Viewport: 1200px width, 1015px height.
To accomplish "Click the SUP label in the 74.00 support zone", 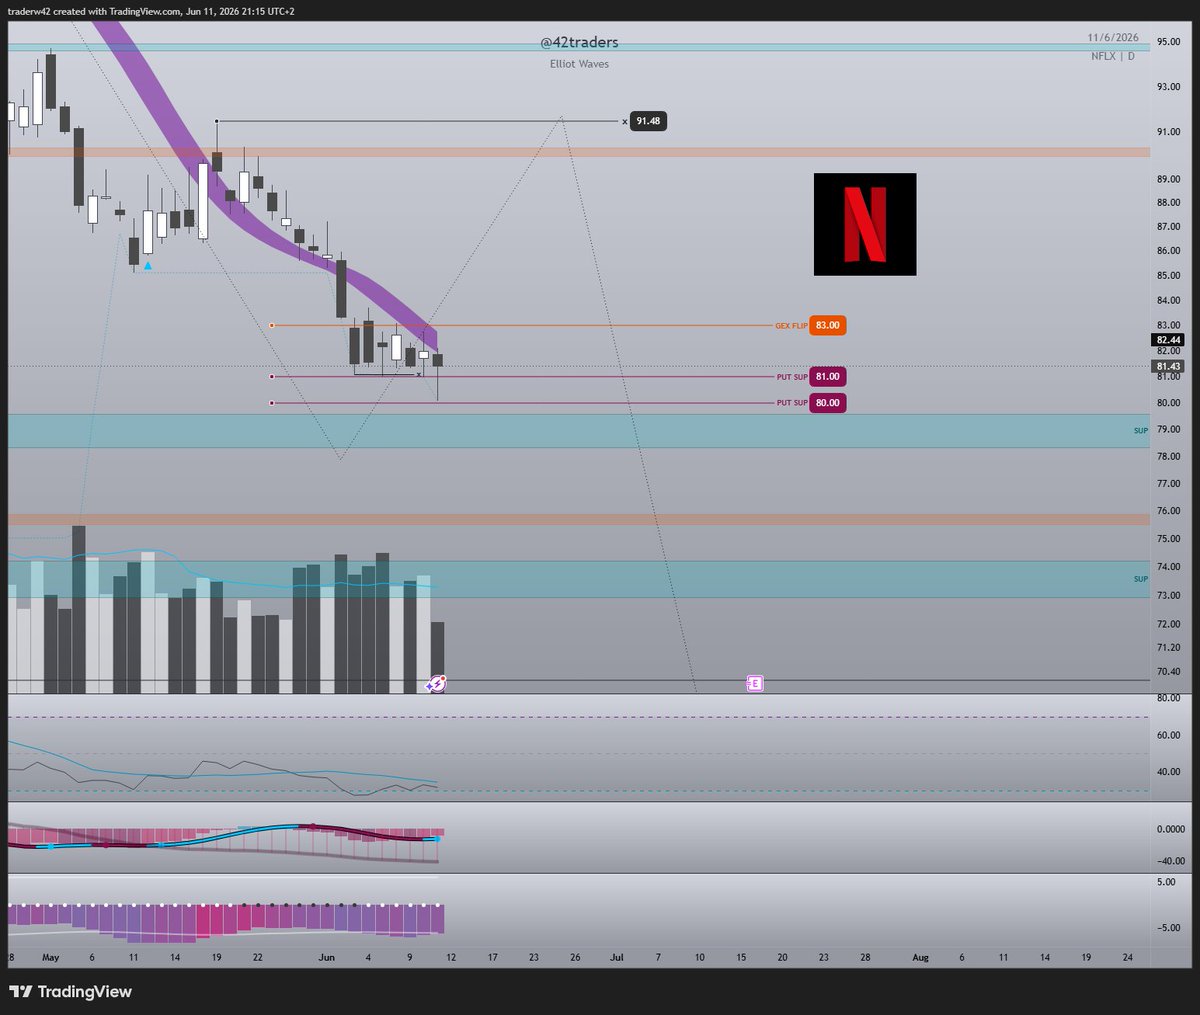I will (1141, 579).
